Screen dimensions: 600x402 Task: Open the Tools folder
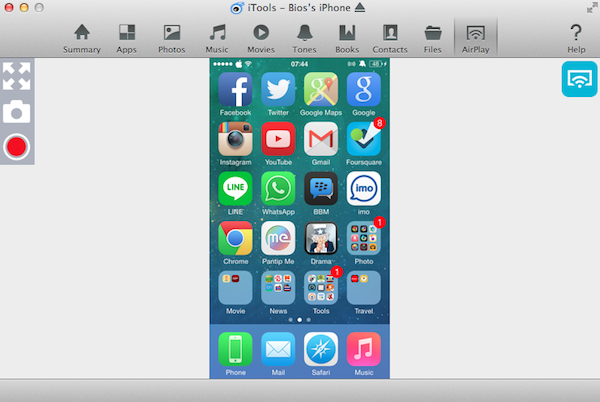pos(321,288)
